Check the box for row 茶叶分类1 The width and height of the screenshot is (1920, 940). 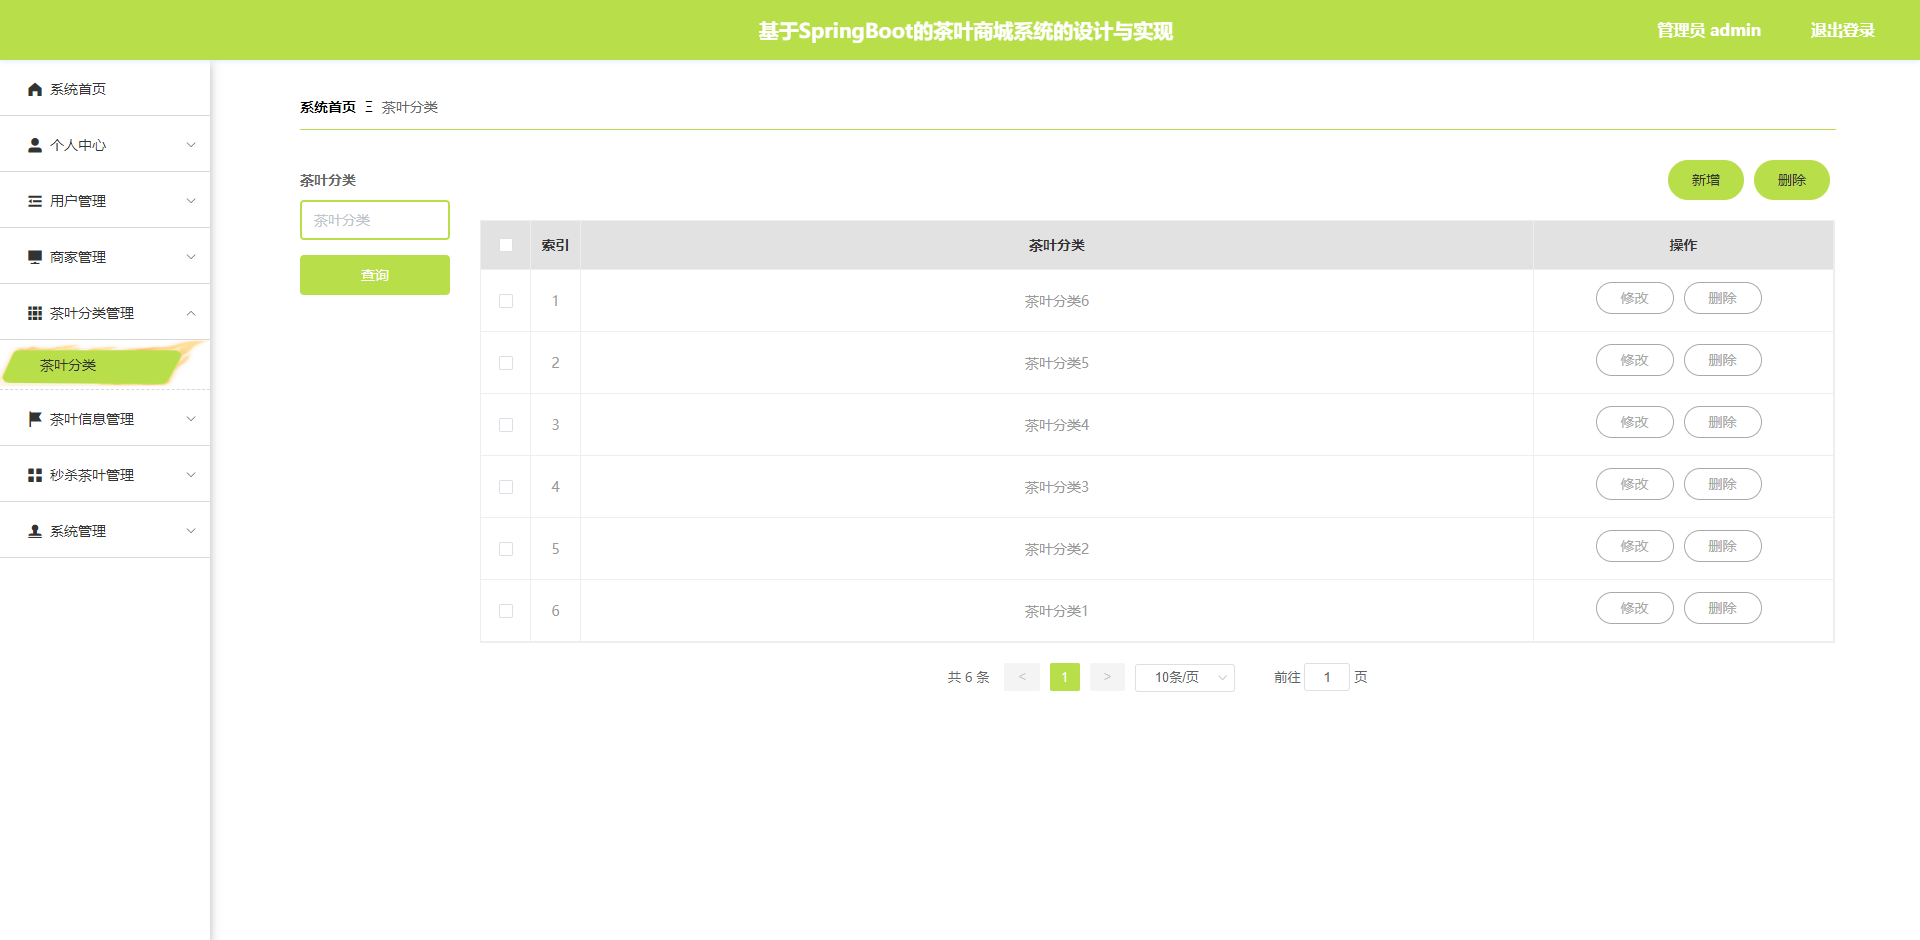pos(506,611)
